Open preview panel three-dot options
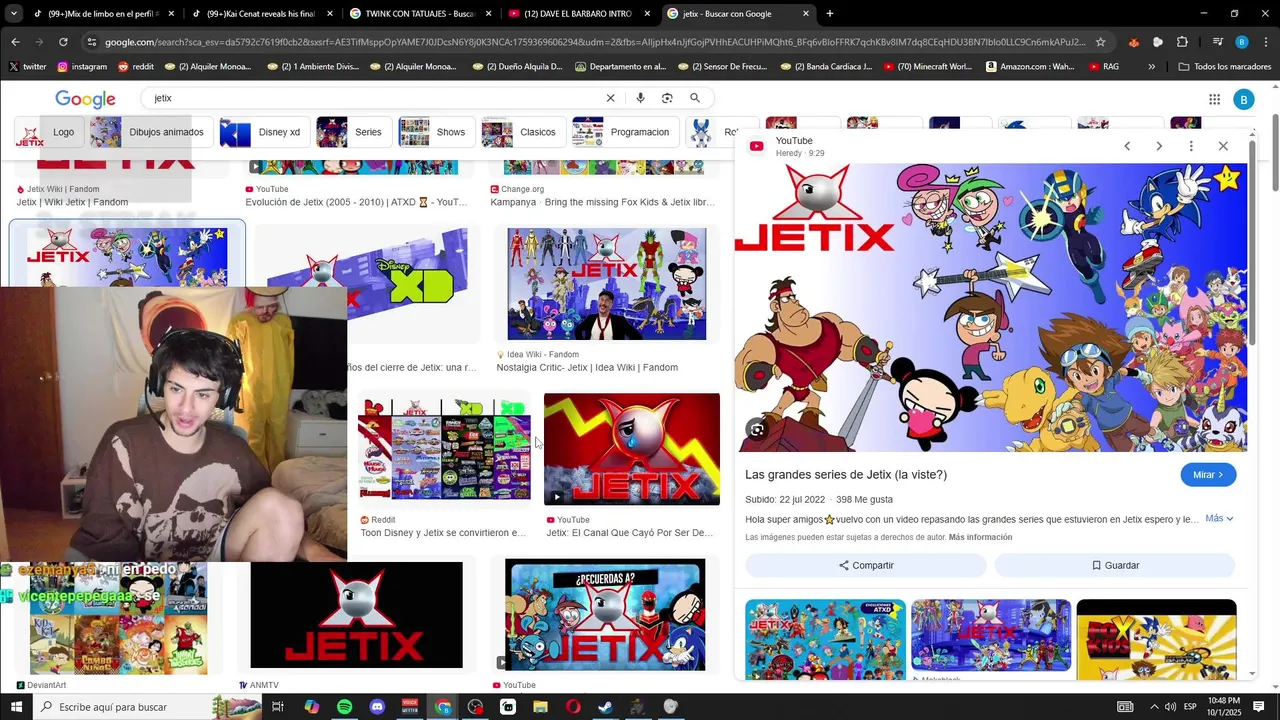 [1191, 146]
